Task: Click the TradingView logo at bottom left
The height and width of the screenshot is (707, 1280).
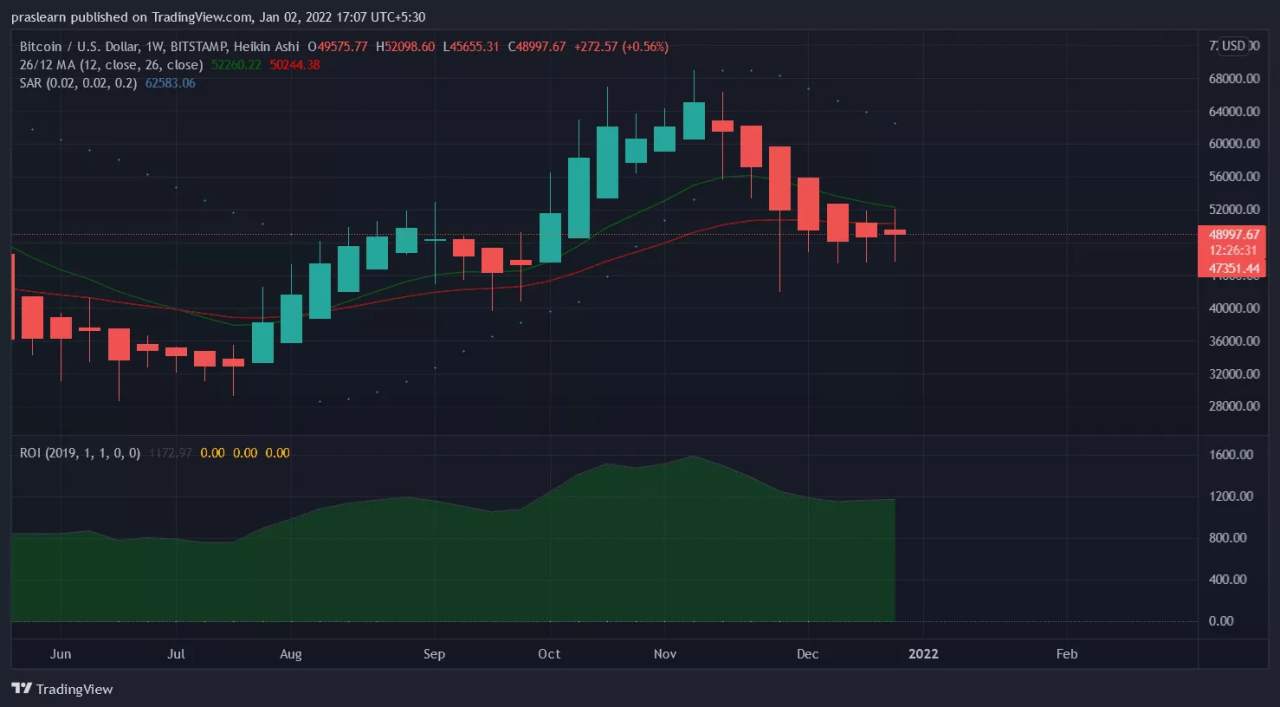Action: [62, 689]
